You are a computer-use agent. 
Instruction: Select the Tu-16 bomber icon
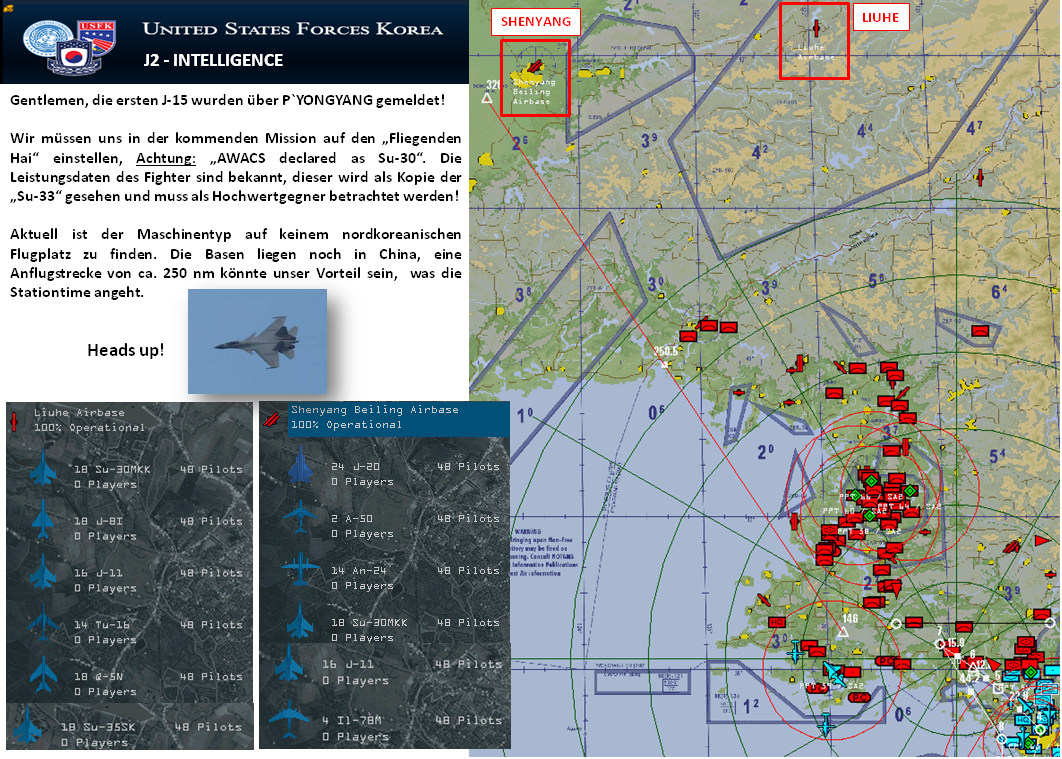pyautogui.click(x=43, y=623)
